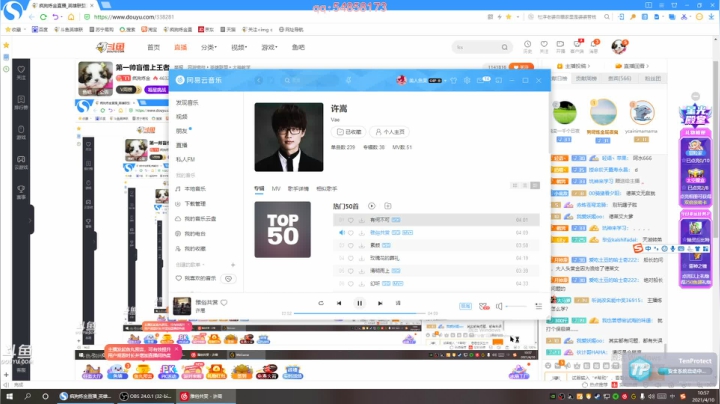Expand the user account dropdown arrow
The height and width of the screenshot is (404, 720).
[x=444, y=81]
